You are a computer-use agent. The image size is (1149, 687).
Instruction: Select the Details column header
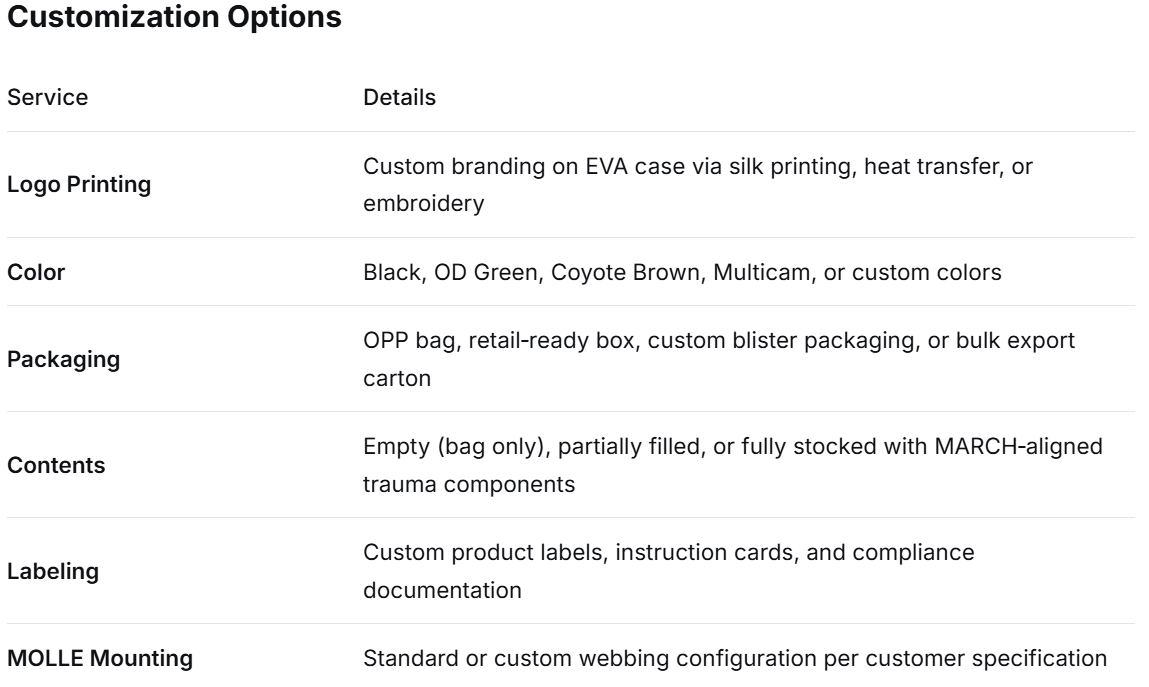coord(399,97)
